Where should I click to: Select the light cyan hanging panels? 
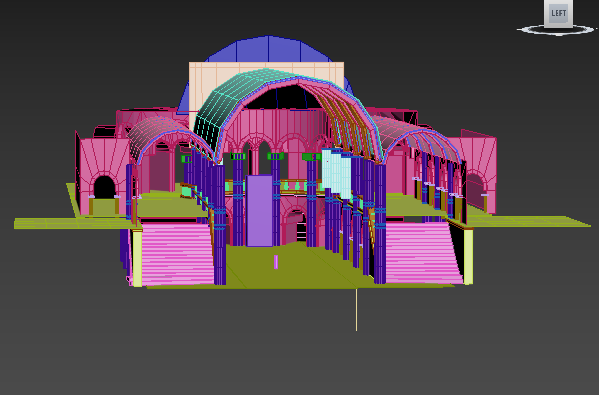337,173
